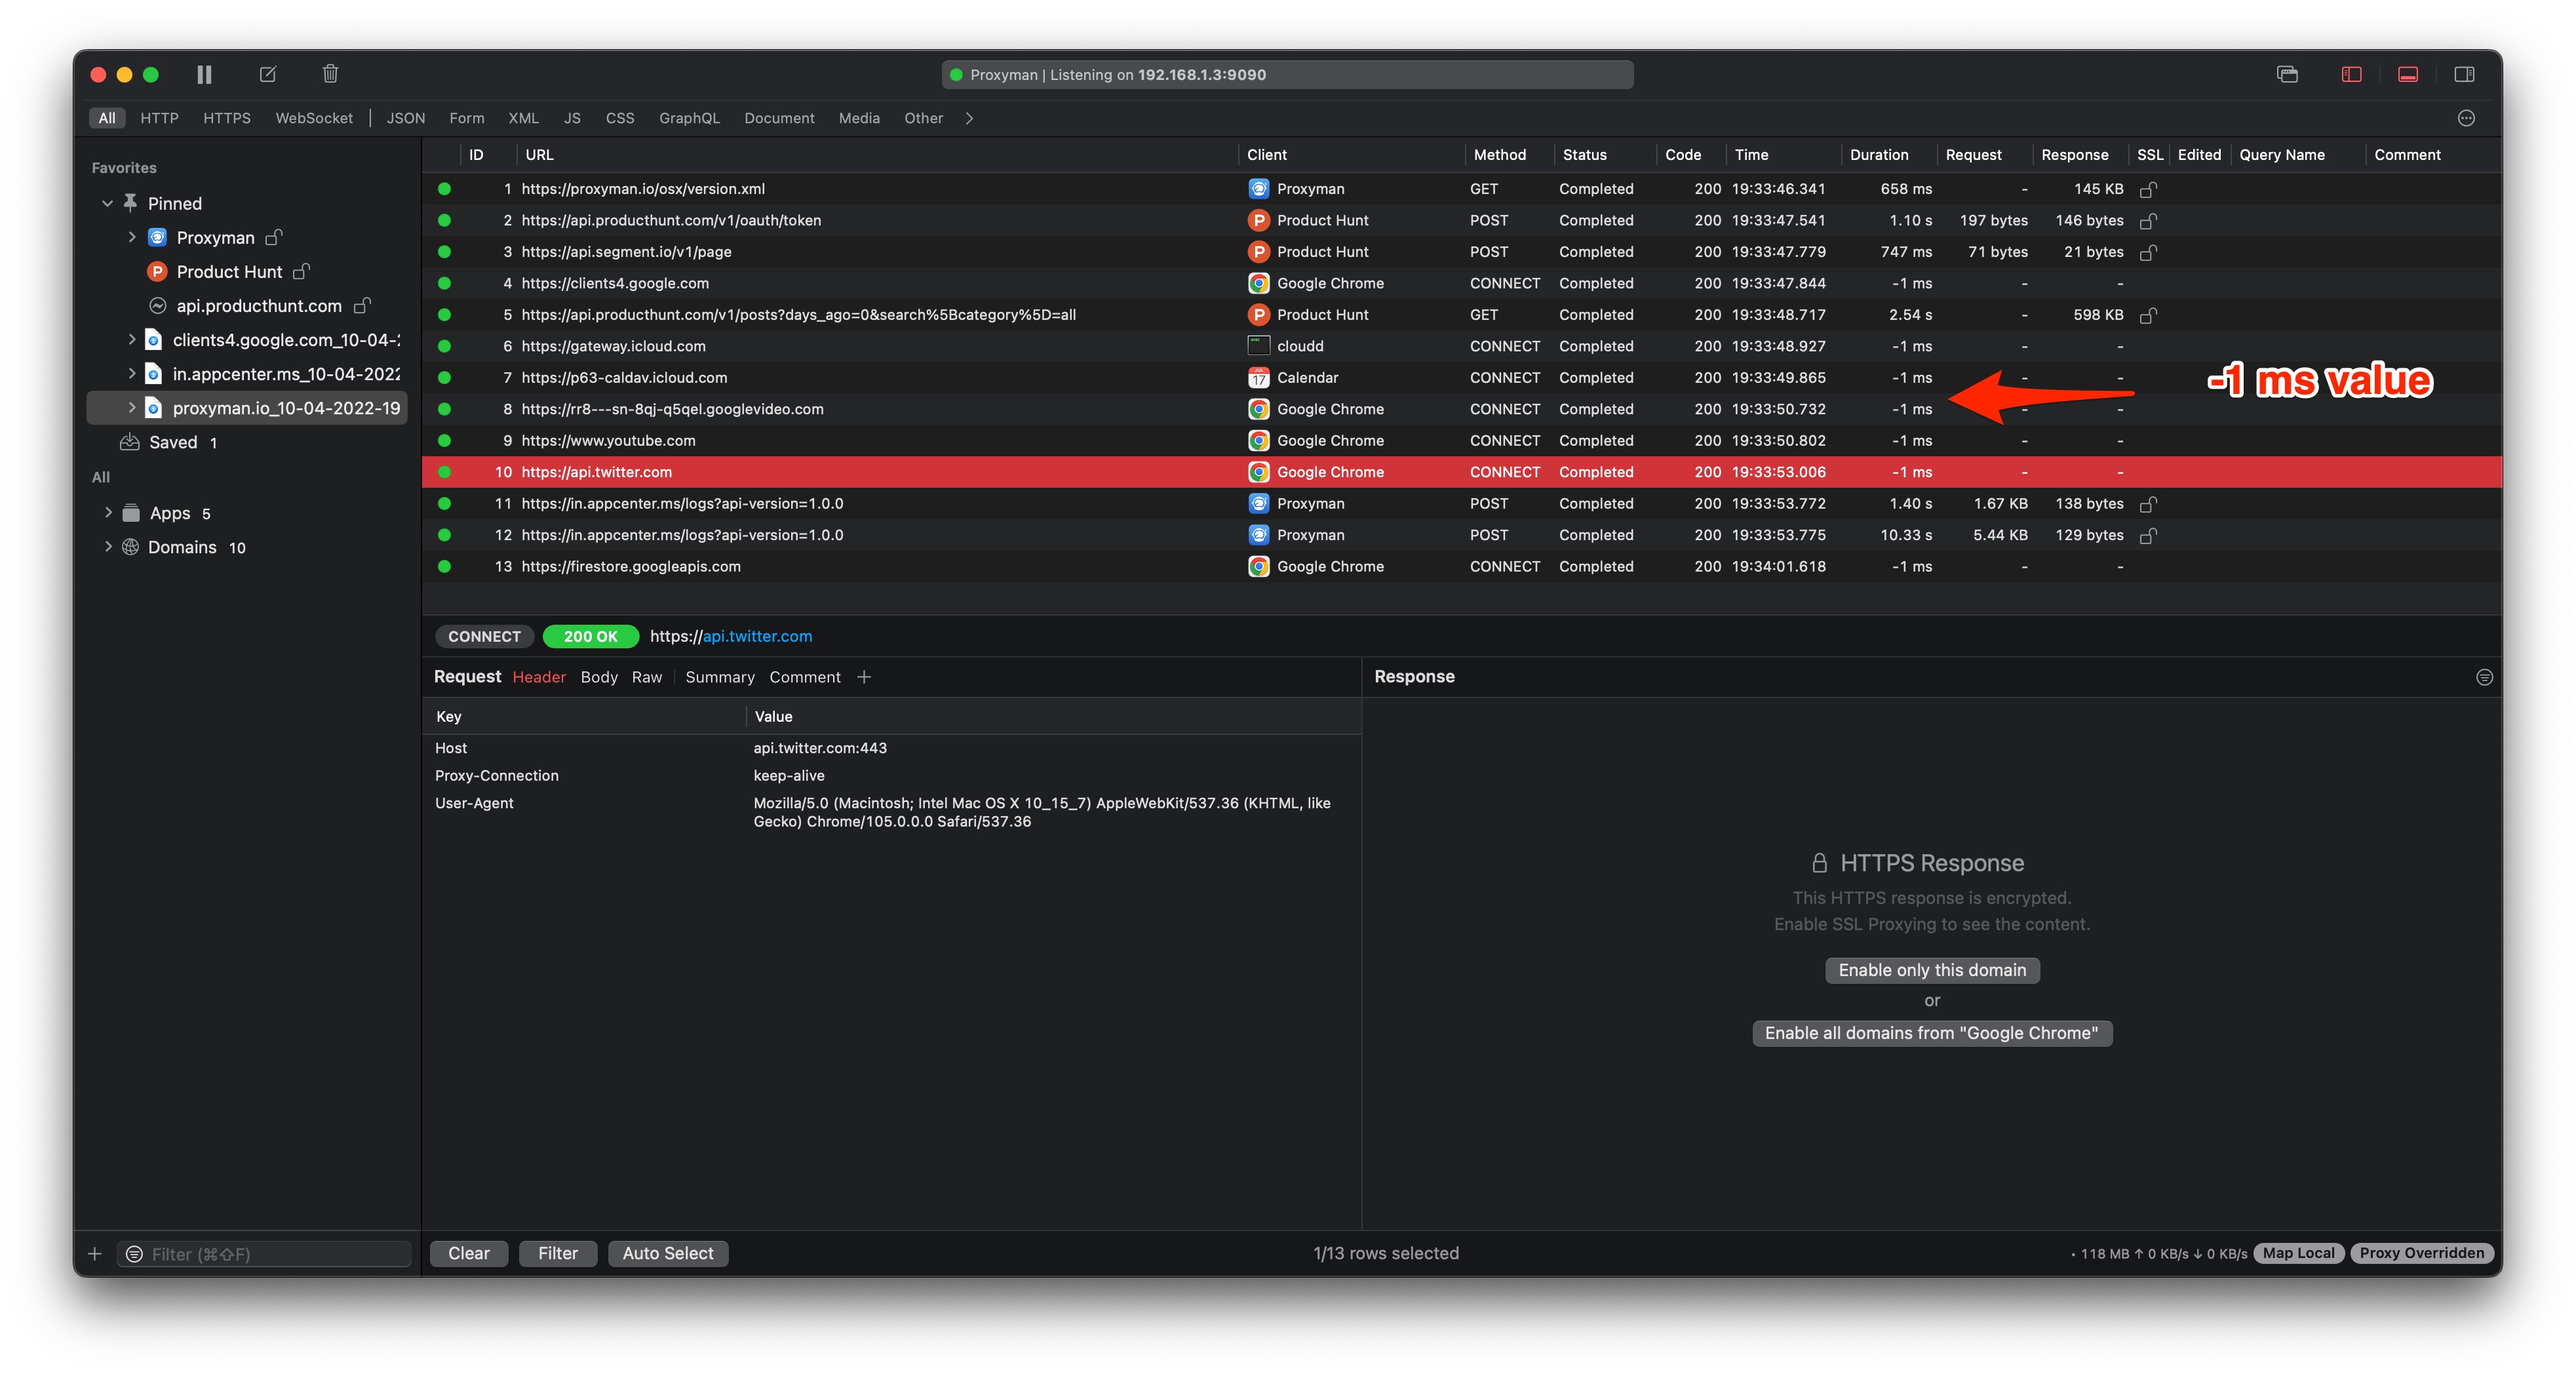This screenshot has width=2576, height=1374.
Task: Expand the Apps section
Action: coord(109,512)
